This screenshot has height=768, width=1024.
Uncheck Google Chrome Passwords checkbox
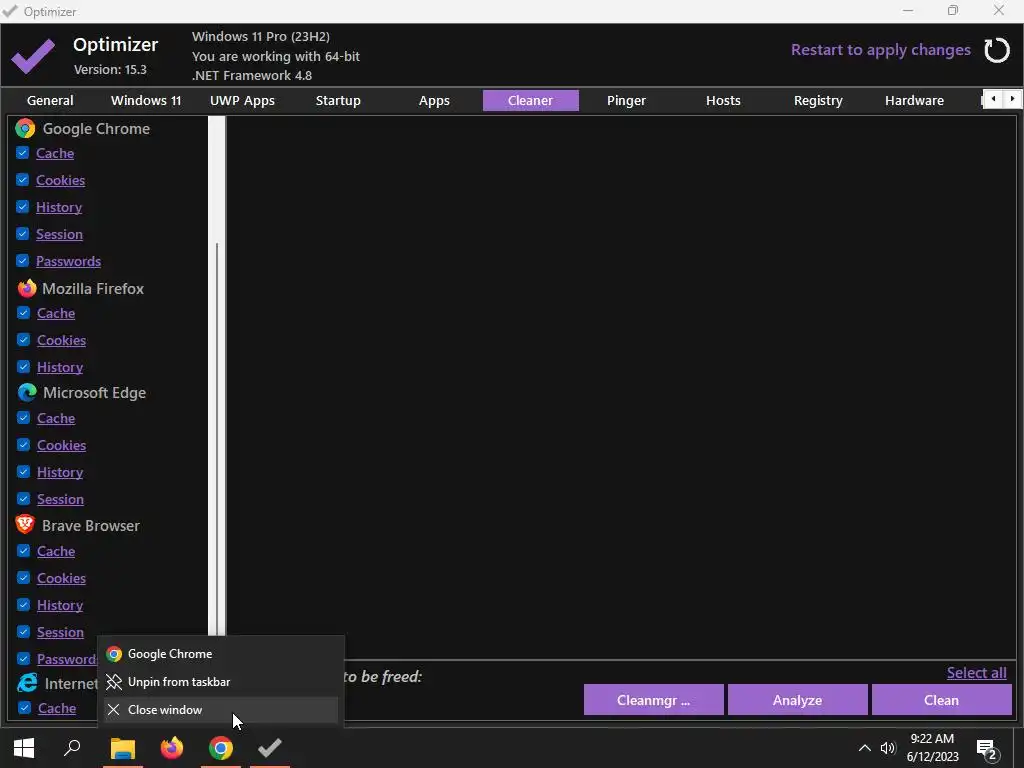click(22, 261)
